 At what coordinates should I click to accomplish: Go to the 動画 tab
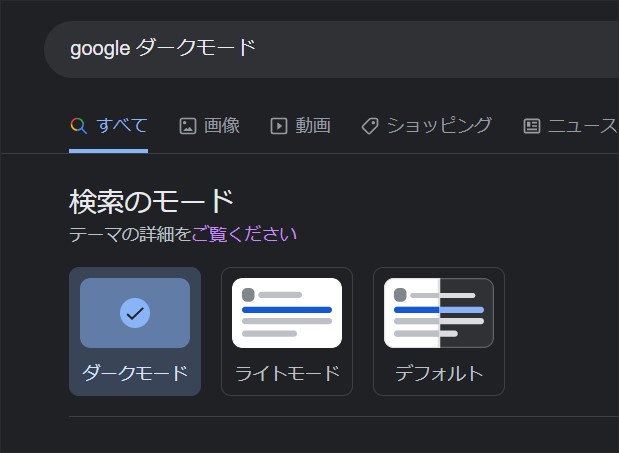click(x=313, y=126)
